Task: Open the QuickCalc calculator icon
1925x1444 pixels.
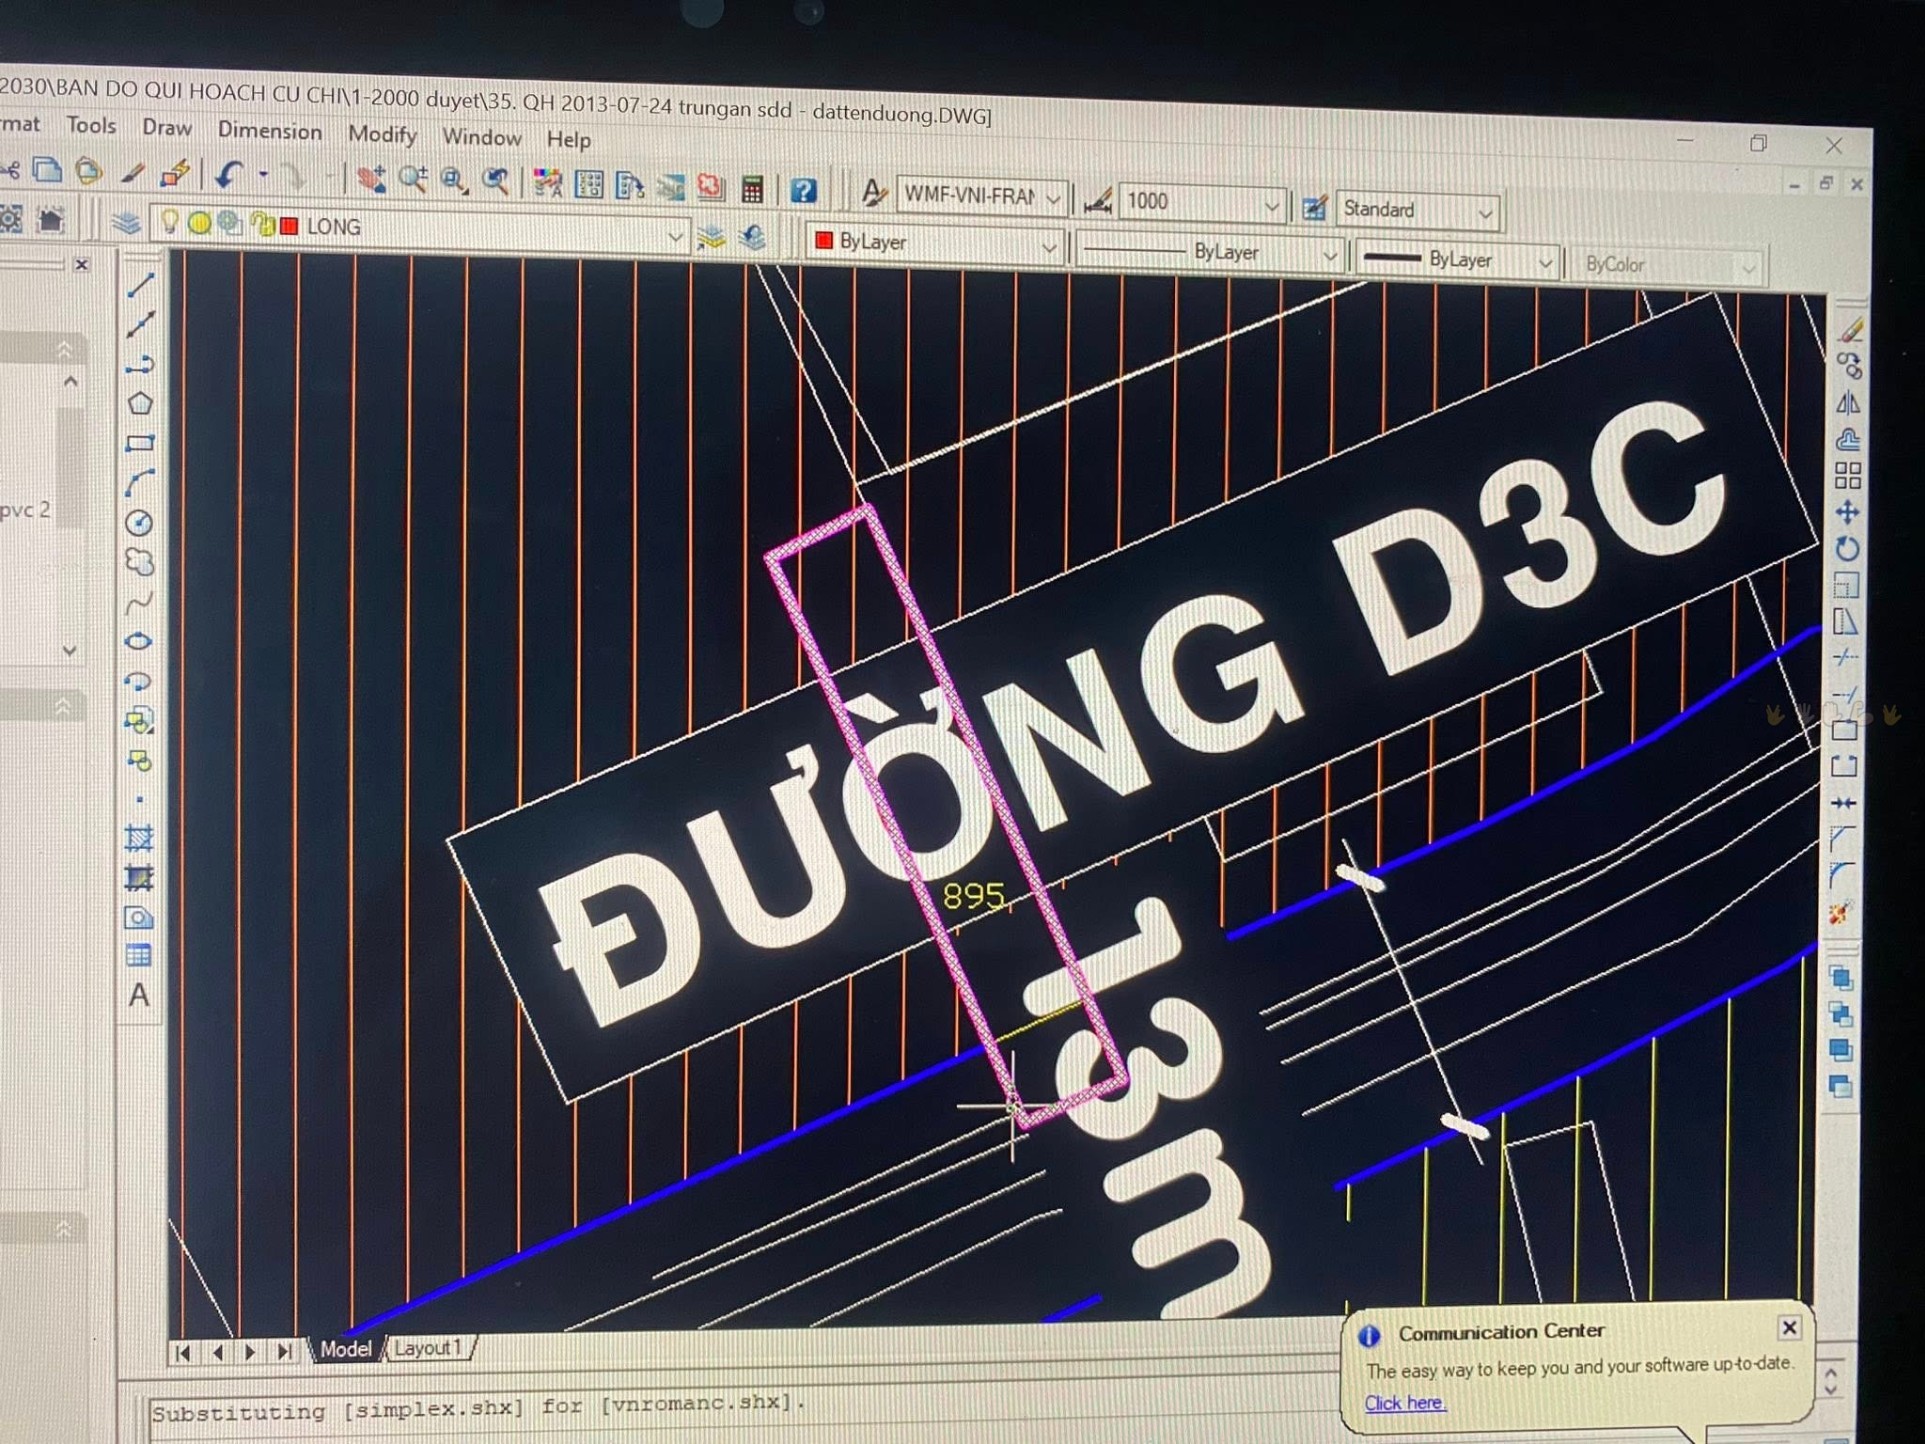Action: pyautogui.click(x=753, y=189)
